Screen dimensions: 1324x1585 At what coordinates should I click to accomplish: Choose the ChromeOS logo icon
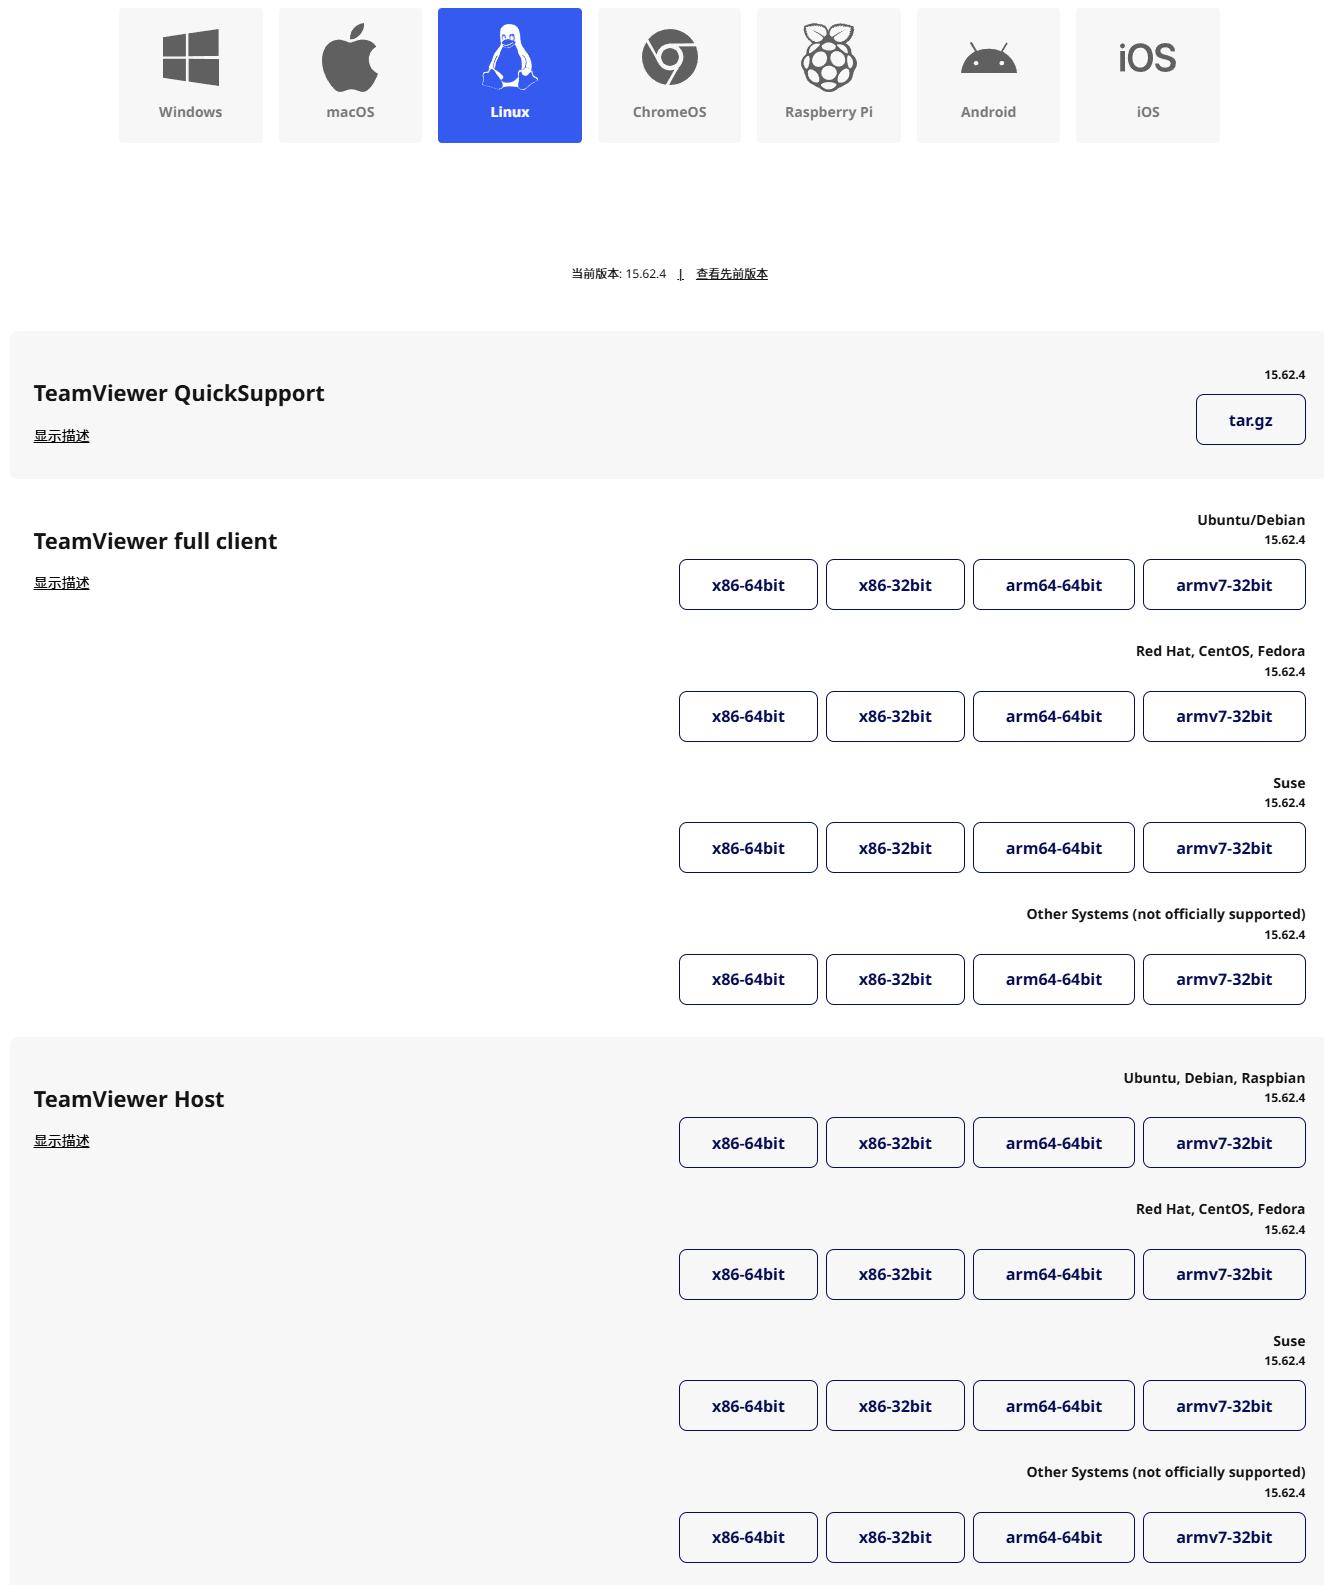[x=669, y=58]
